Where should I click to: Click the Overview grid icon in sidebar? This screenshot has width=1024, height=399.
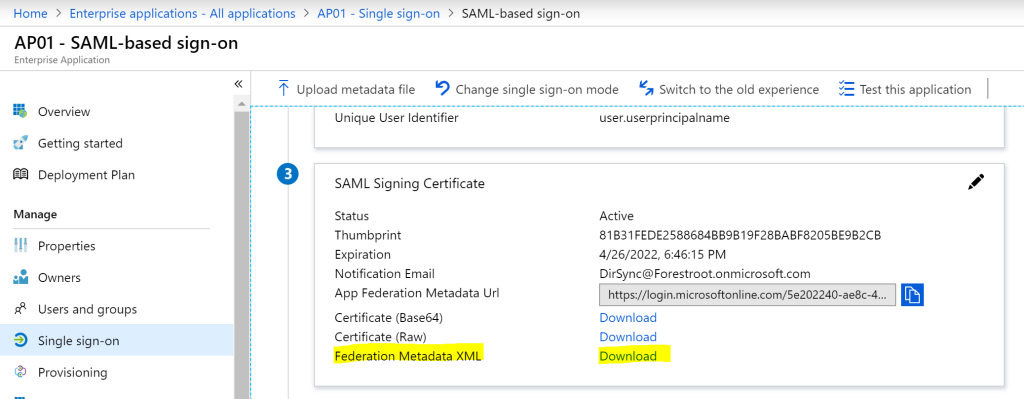pyautogui.click(x=20, y=112)
